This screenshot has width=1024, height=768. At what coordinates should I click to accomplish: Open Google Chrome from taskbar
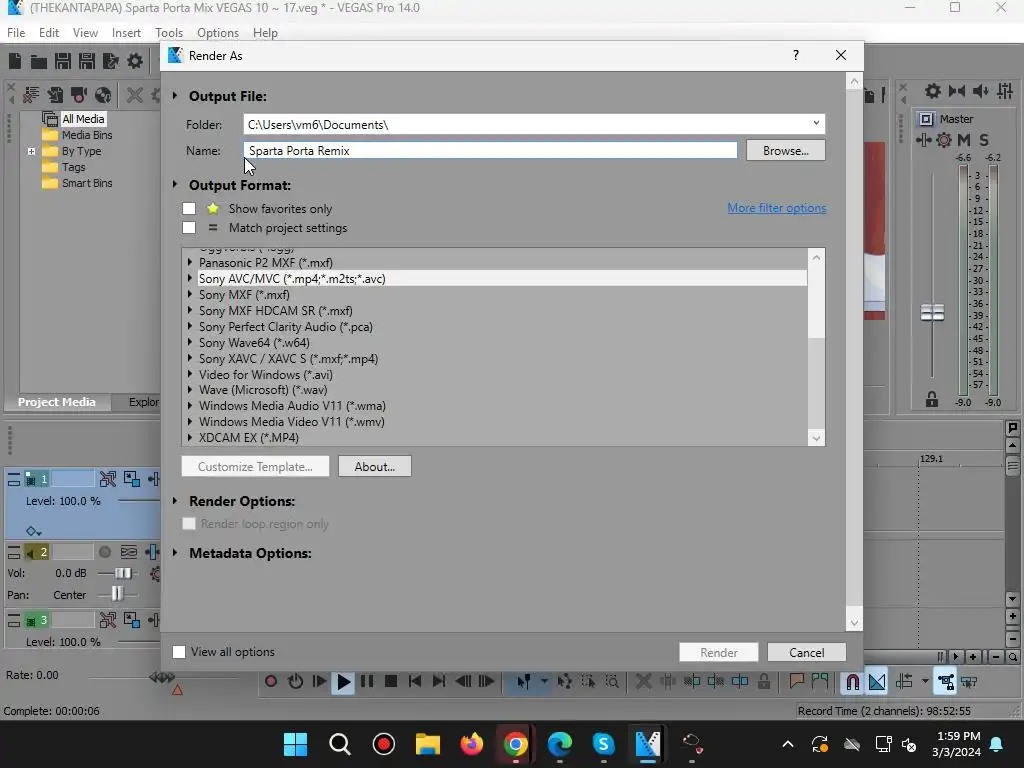point(515,744)
